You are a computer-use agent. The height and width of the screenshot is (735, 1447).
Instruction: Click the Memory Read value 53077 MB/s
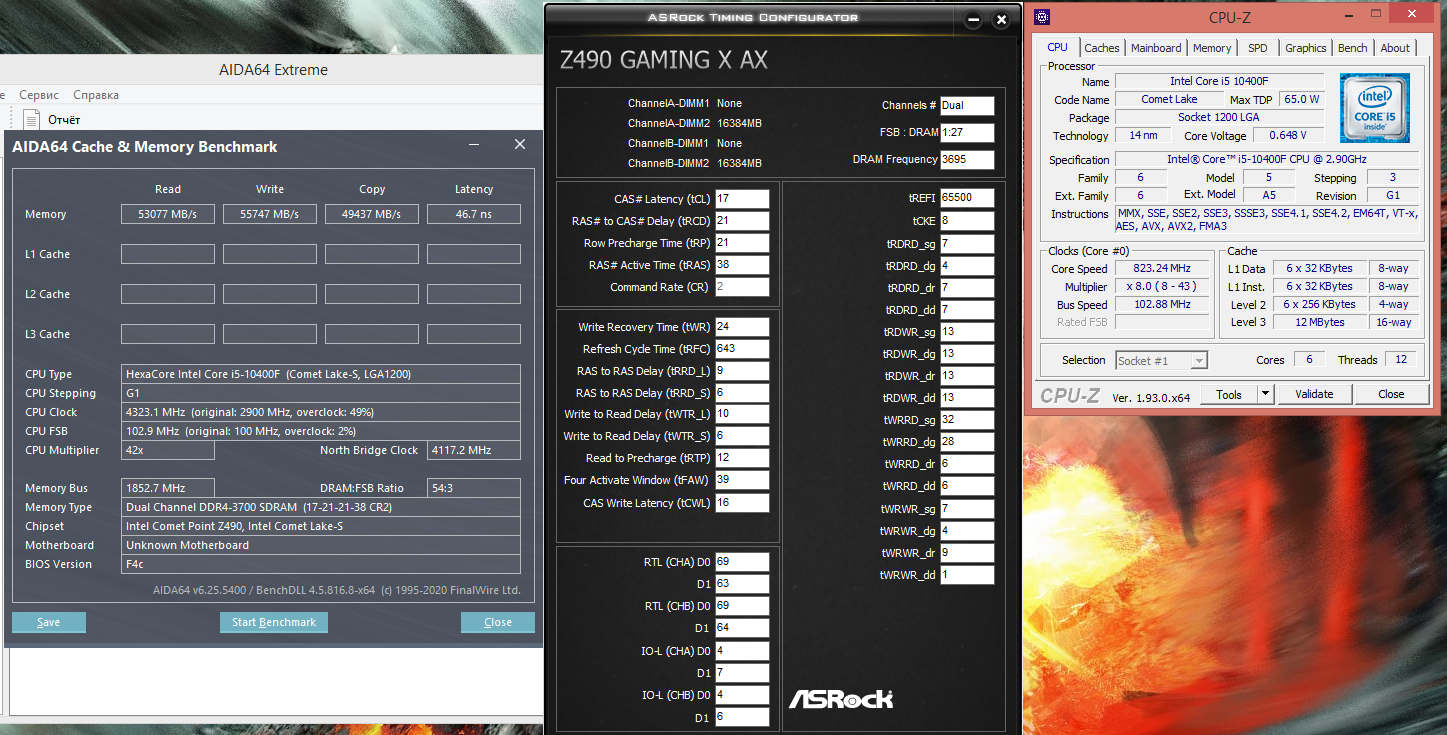click(168, 214)
